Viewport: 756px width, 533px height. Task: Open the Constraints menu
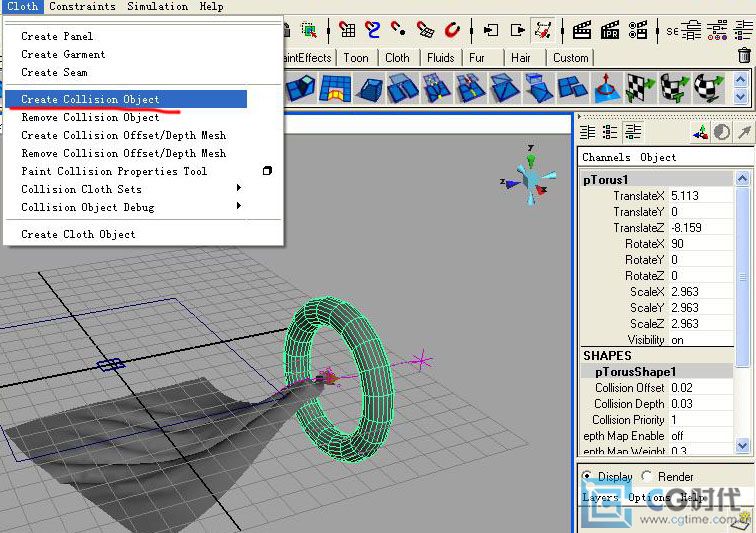[x=82, y=6]
